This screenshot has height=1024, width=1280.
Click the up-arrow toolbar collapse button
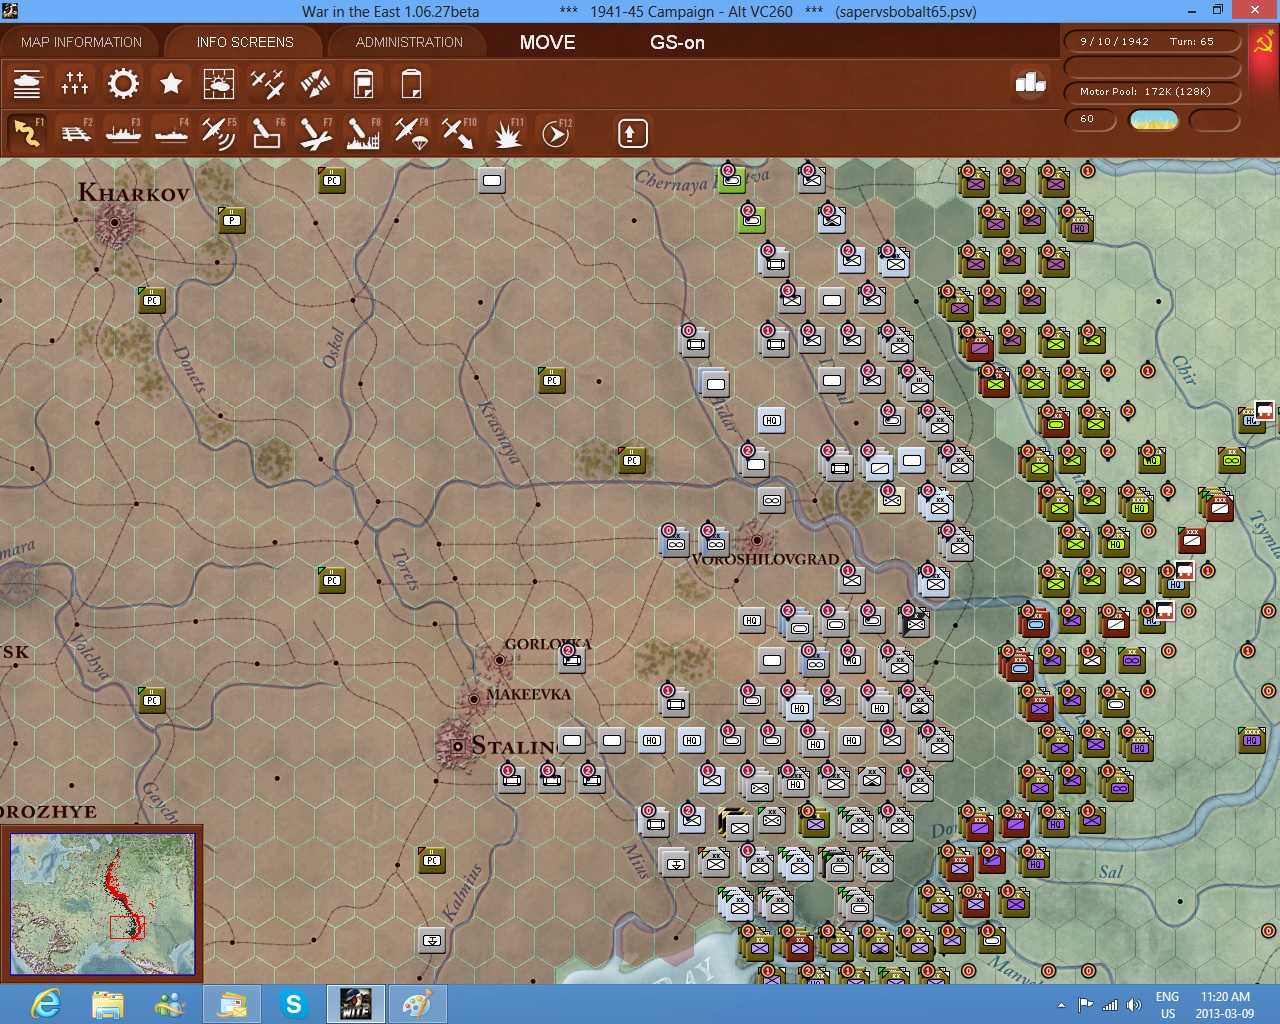(632, 133)
